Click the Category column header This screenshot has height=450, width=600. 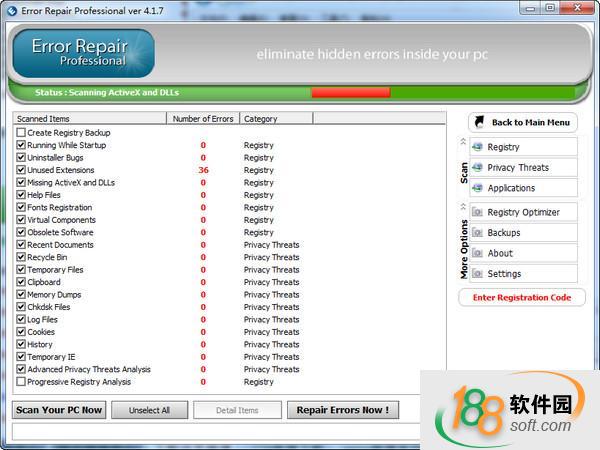click(275, 119)
